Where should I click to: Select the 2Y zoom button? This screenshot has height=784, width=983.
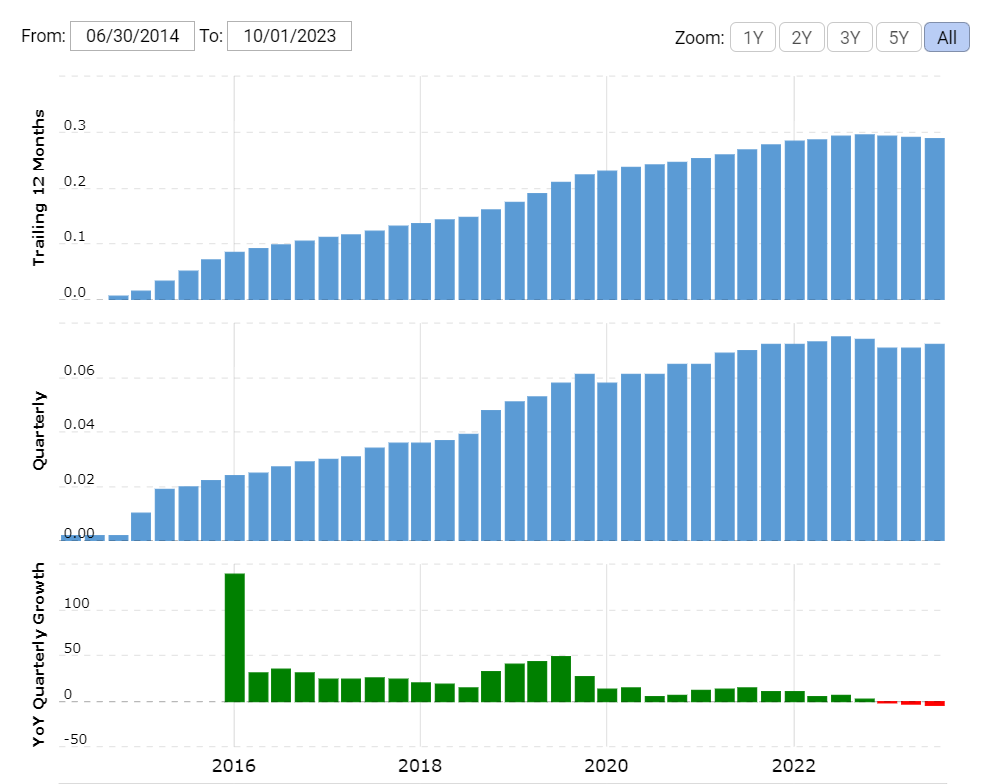click(x=801, y=37)
